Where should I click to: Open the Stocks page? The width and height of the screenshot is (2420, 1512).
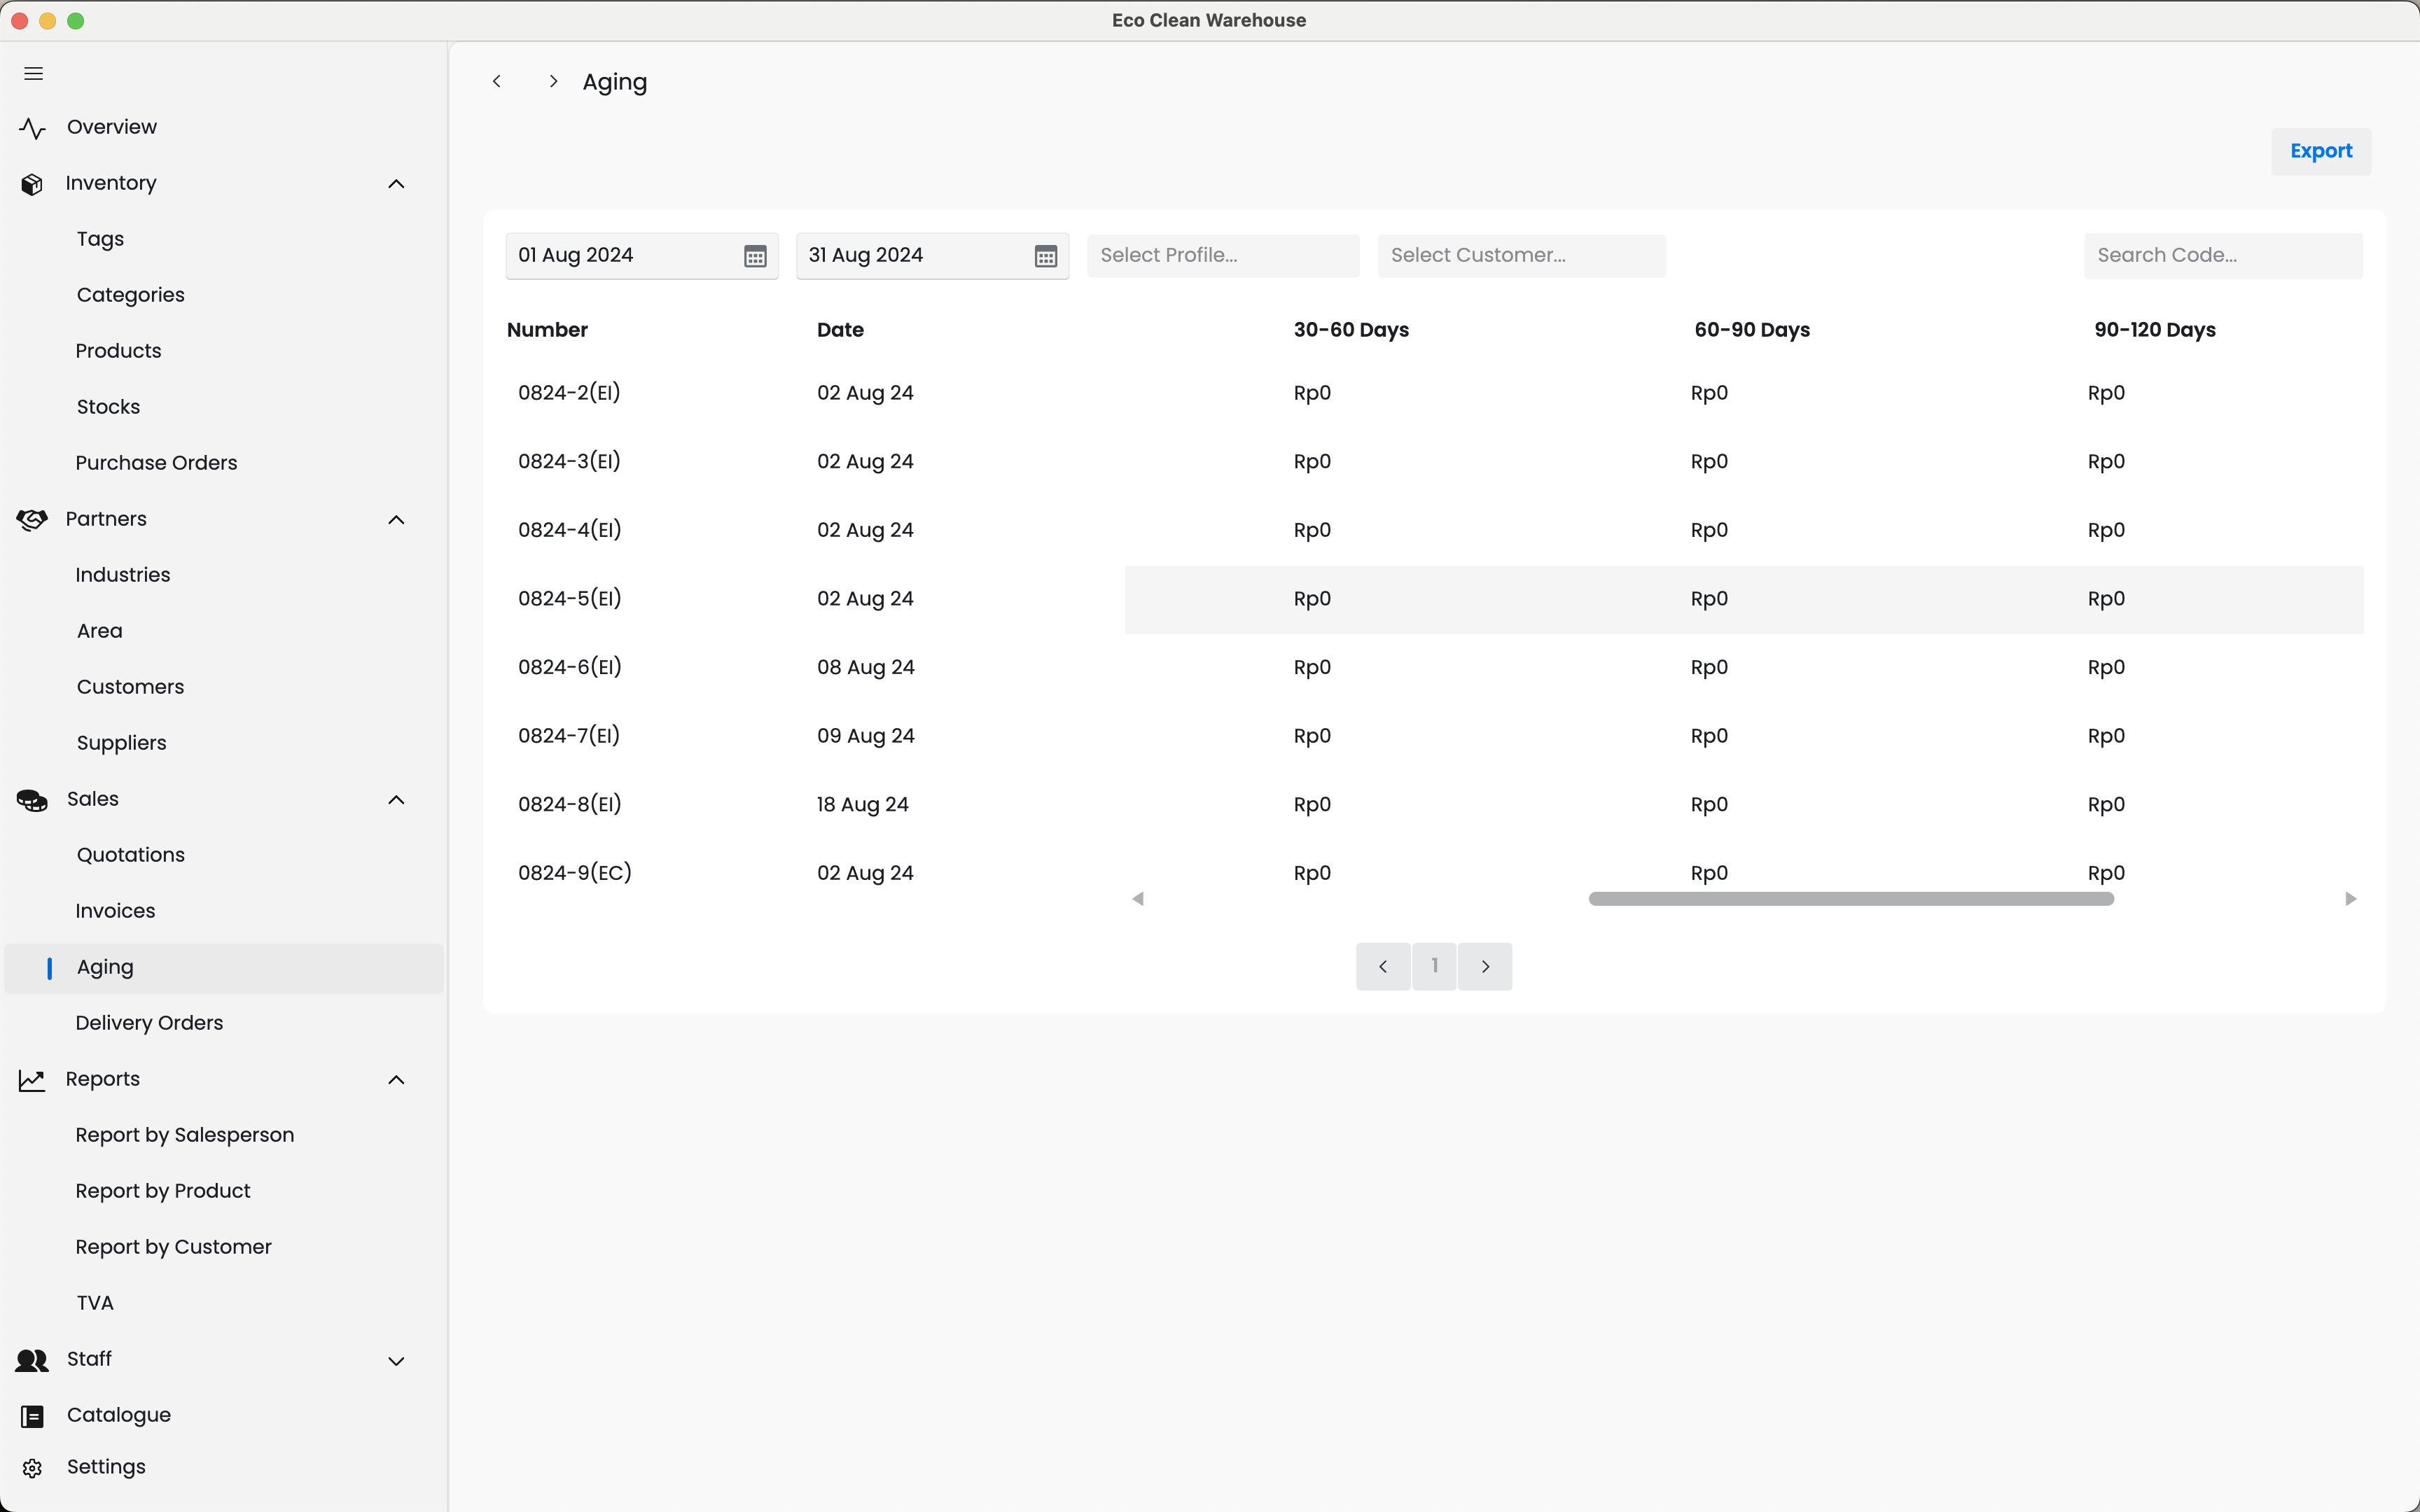pos(108,407)
